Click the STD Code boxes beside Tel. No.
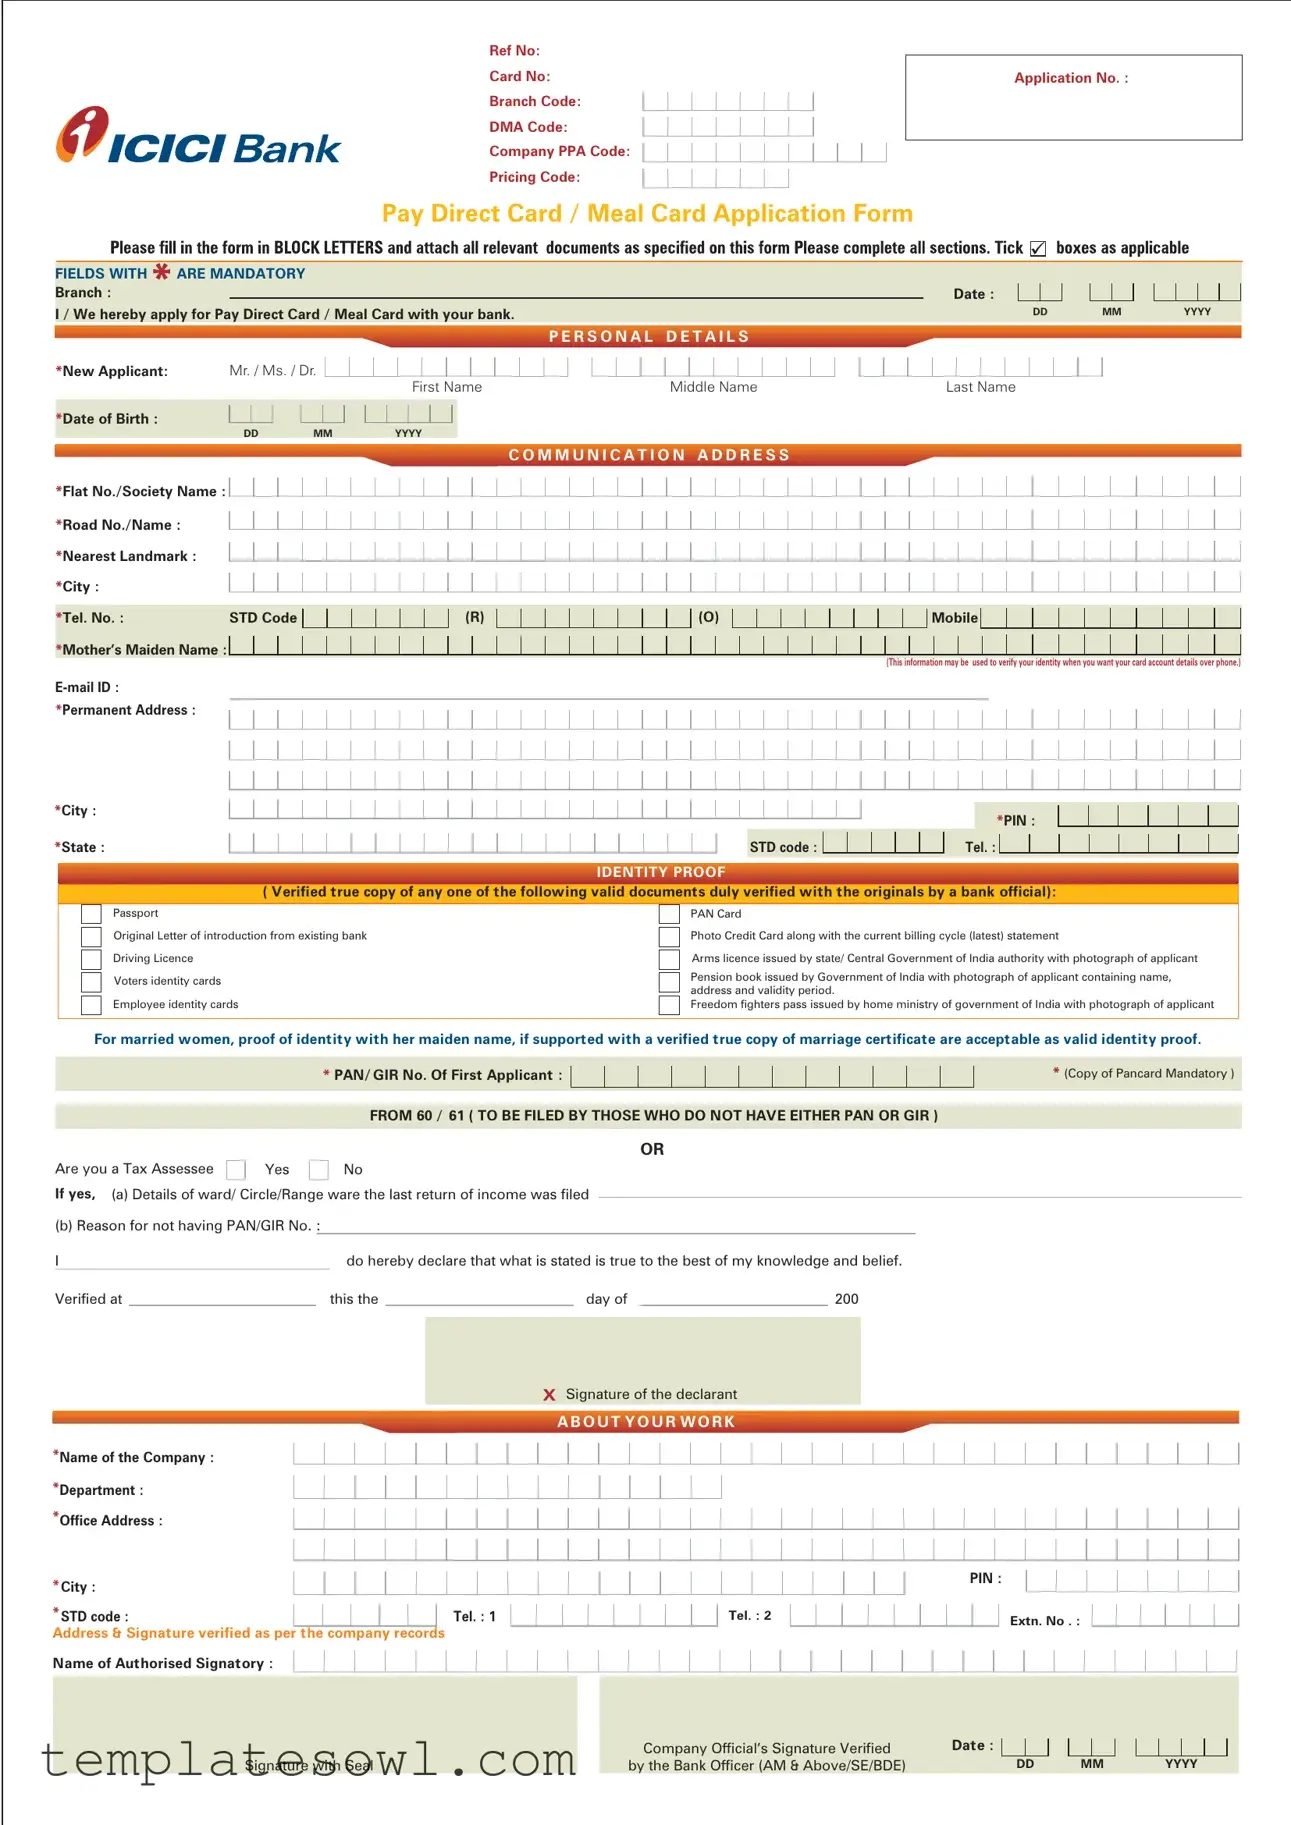 click(x=376, y=617)
